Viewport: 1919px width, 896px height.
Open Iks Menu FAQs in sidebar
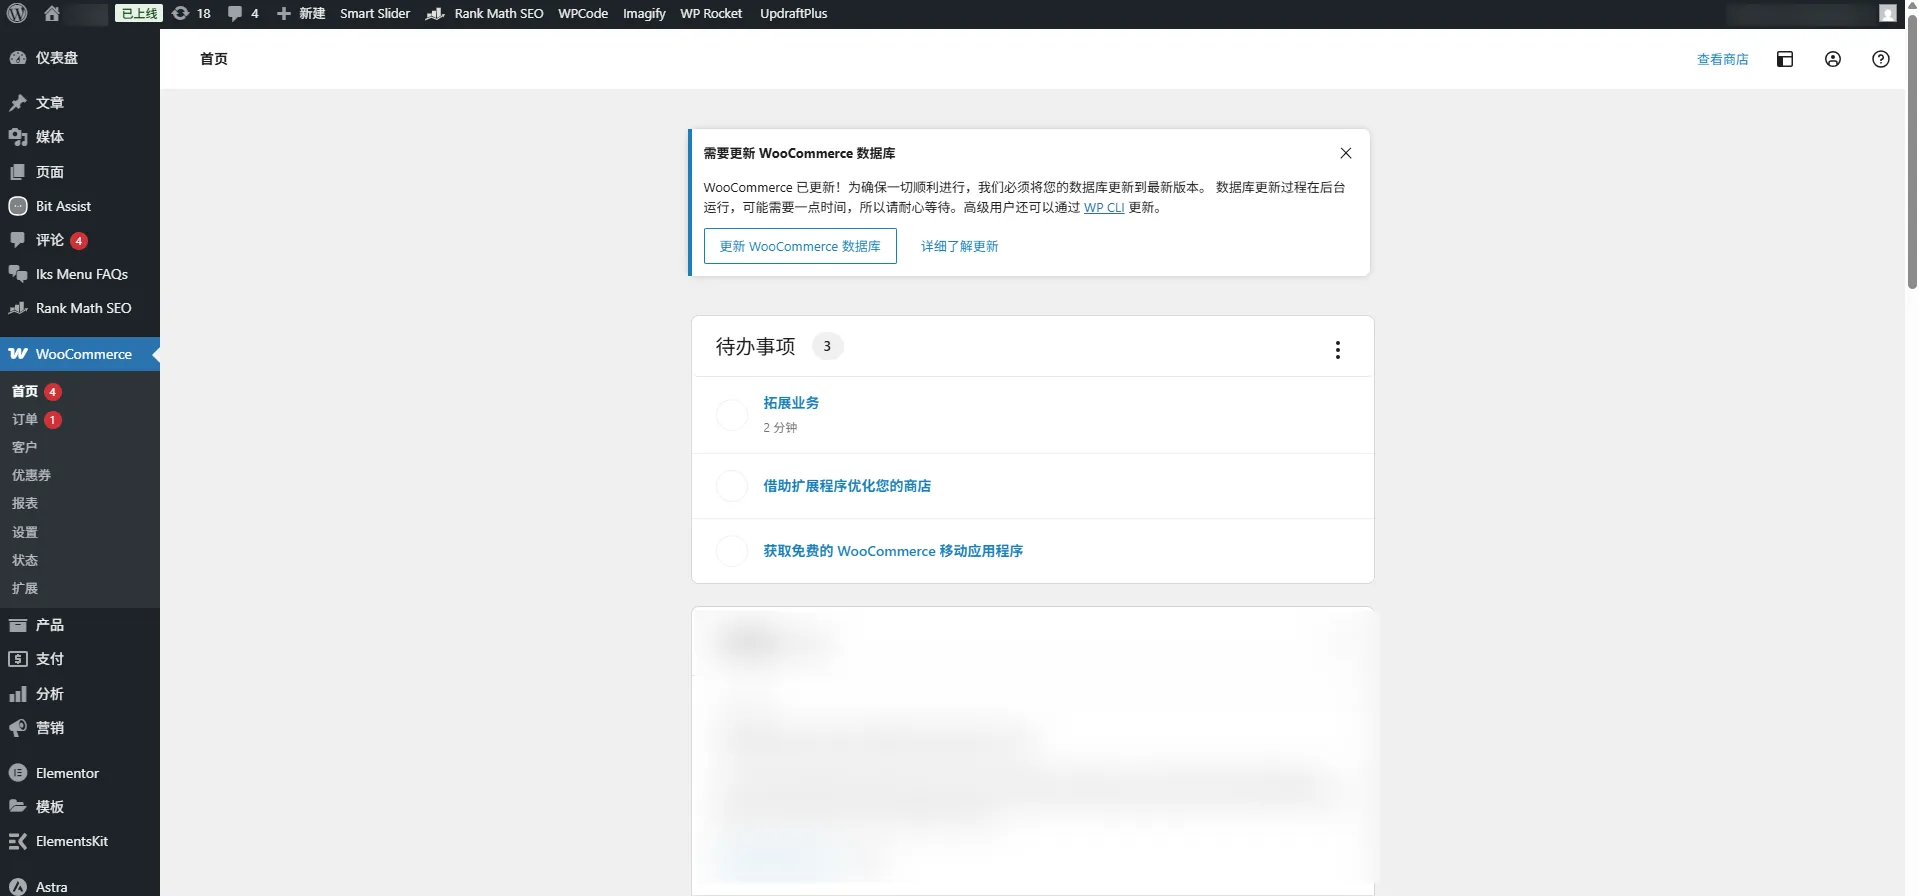click(80, 274)
